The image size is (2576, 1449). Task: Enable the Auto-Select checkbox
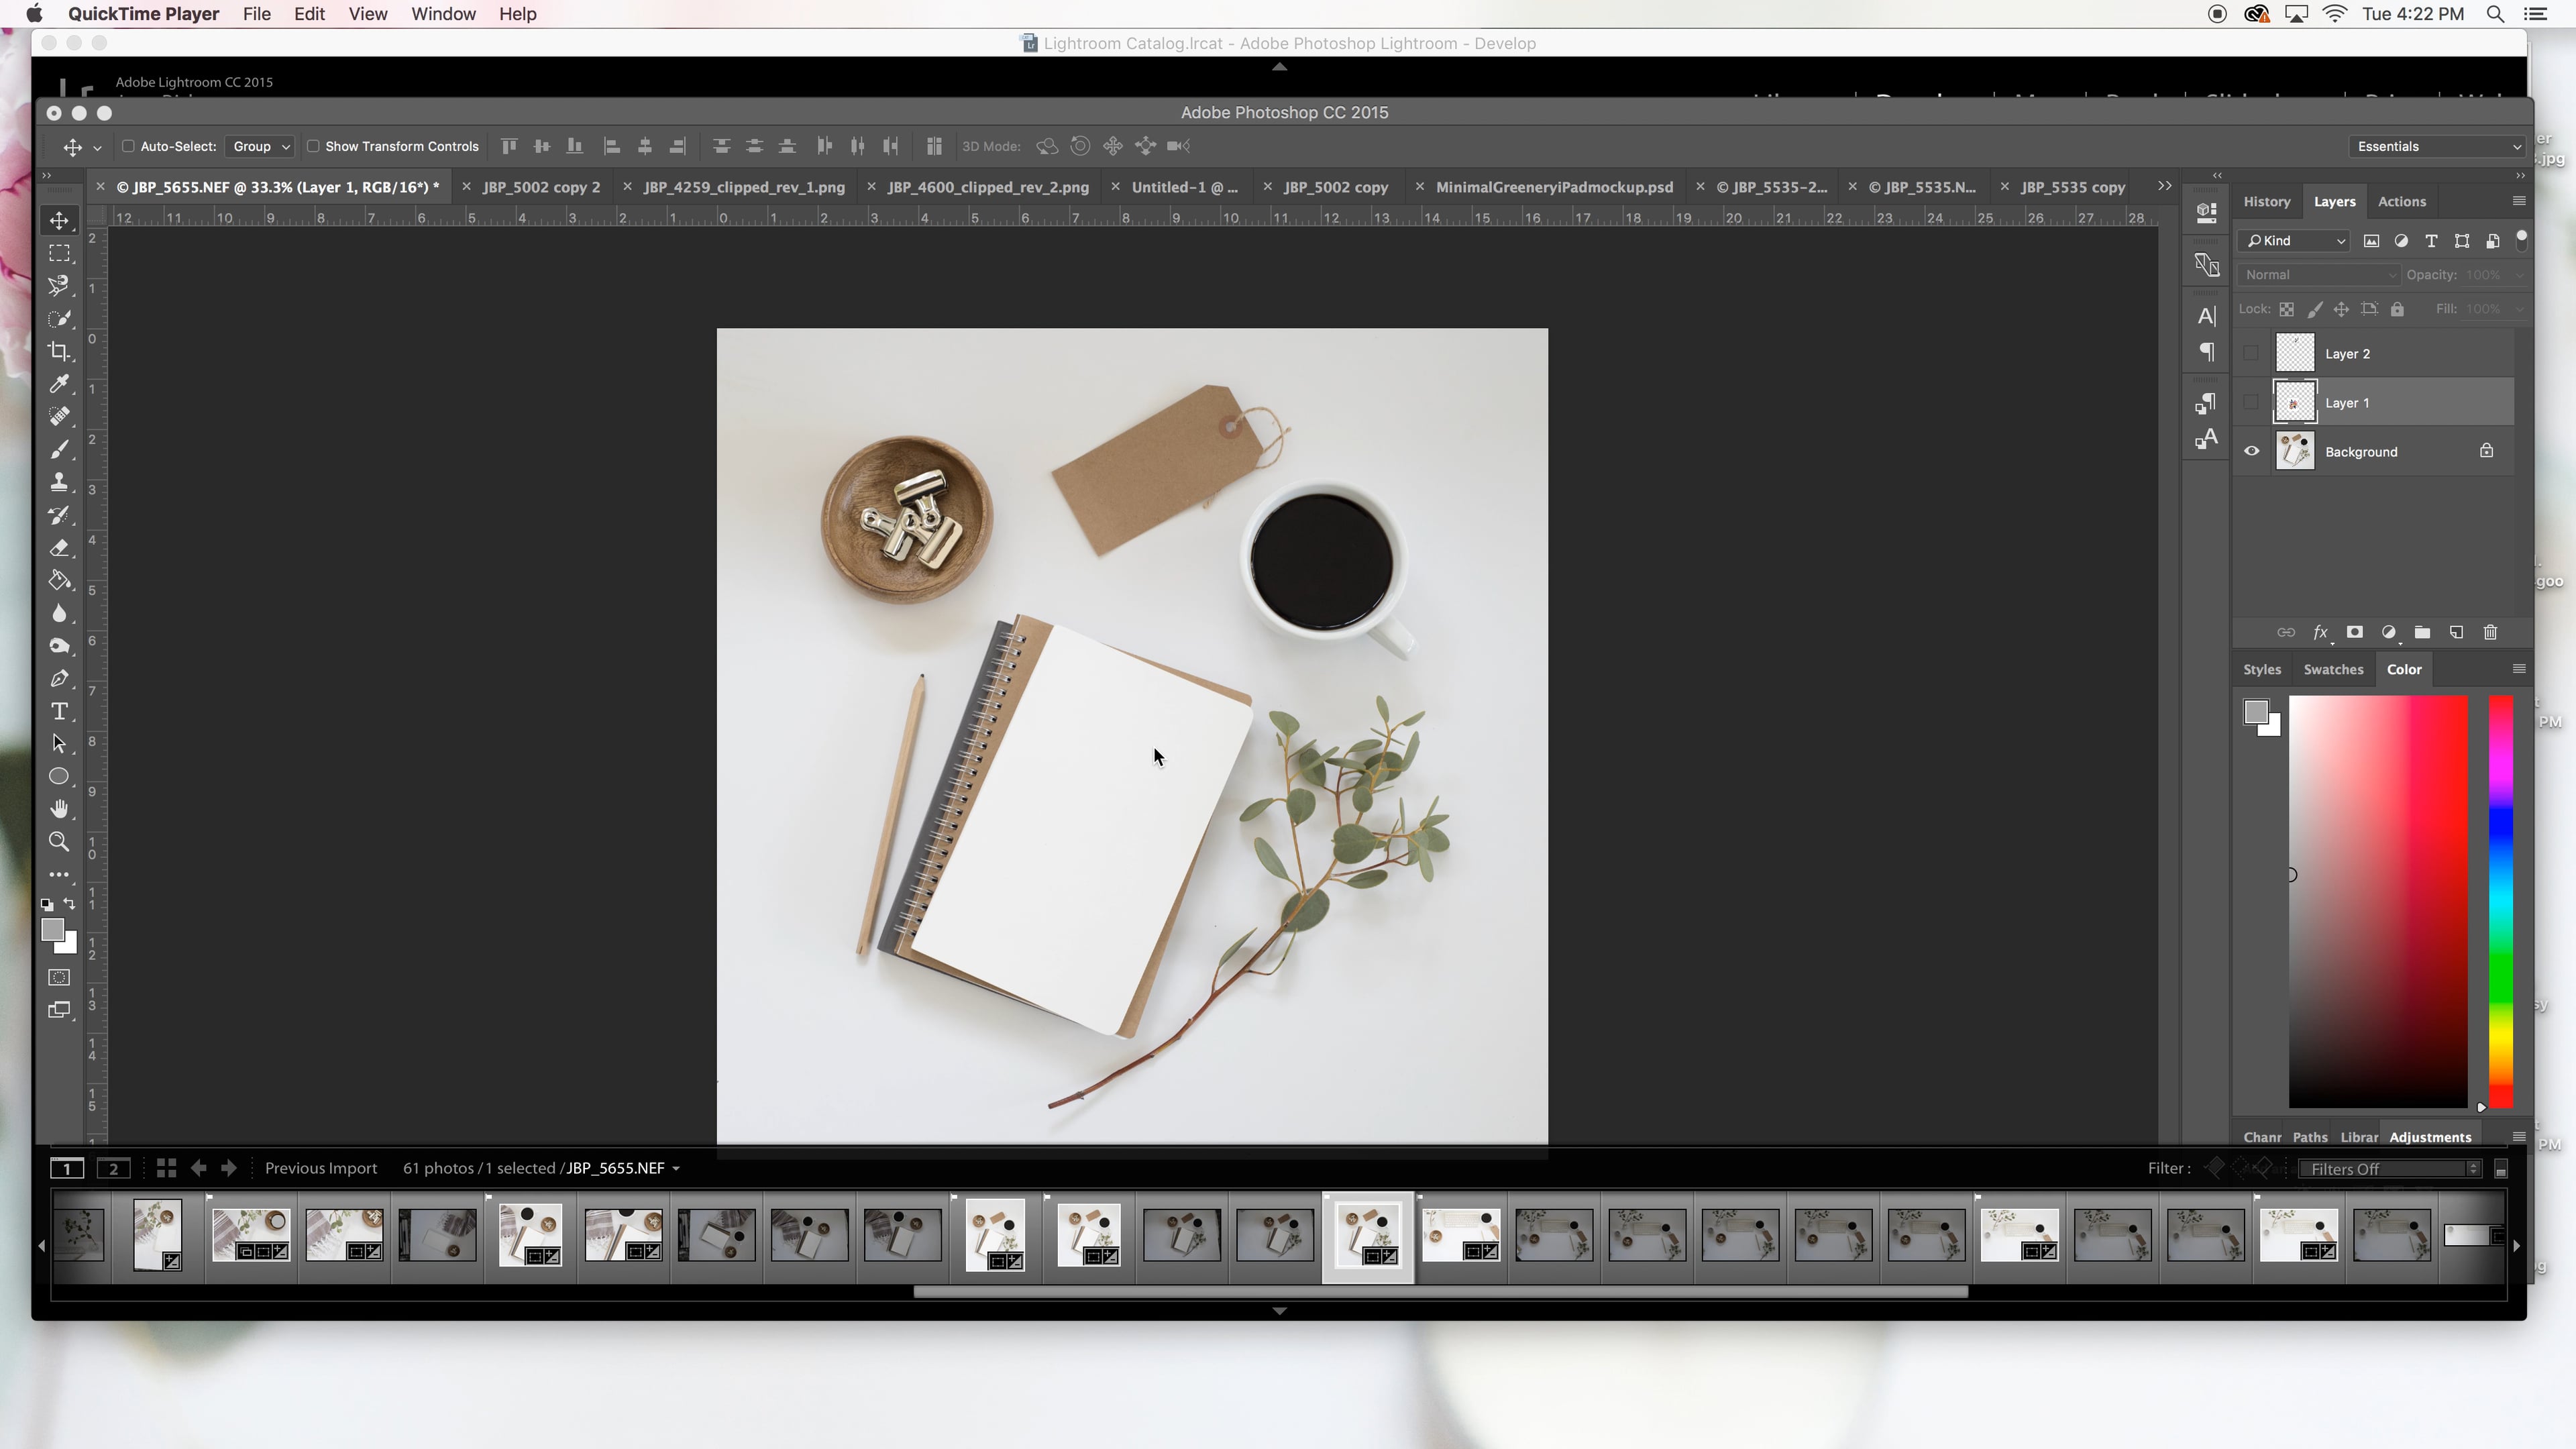(x=128, y=146)
